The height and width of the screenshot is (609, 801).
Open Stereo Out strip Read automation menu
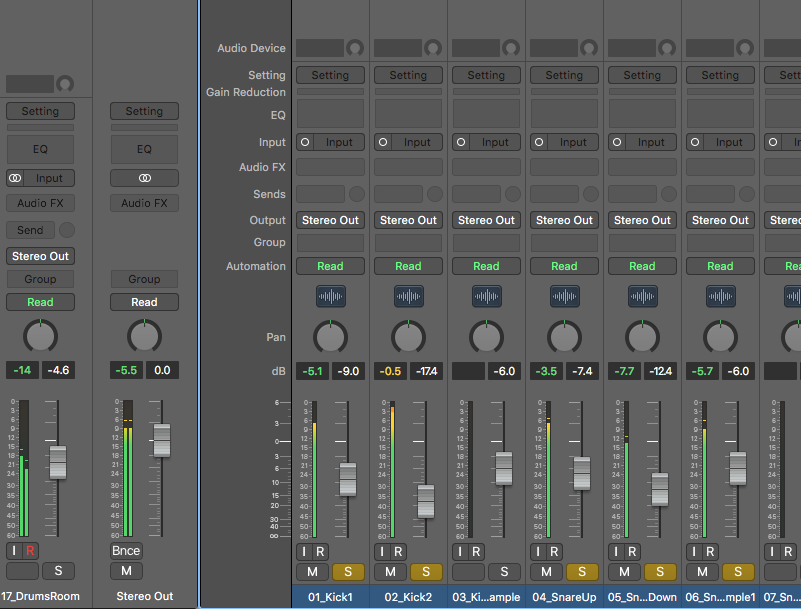[x=145, y=302]
